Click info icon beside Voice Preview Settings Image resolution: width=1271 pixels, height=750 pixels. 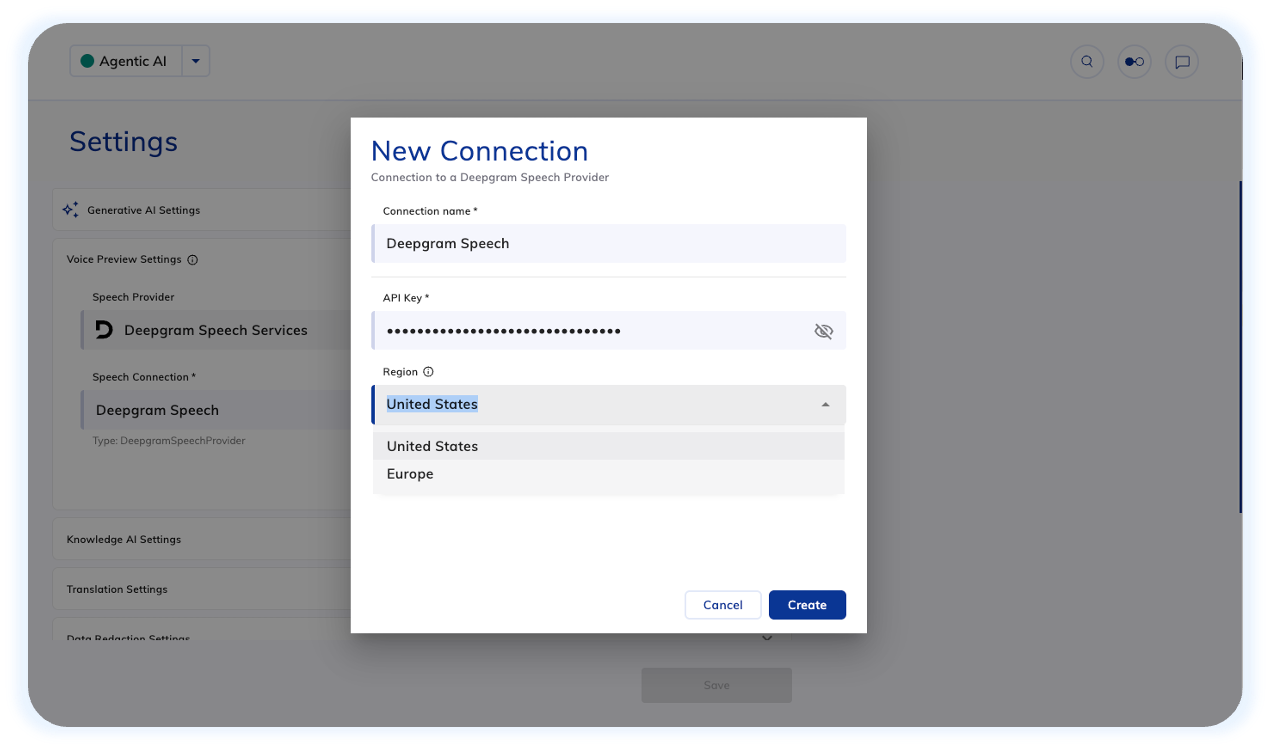coord(193,260)
